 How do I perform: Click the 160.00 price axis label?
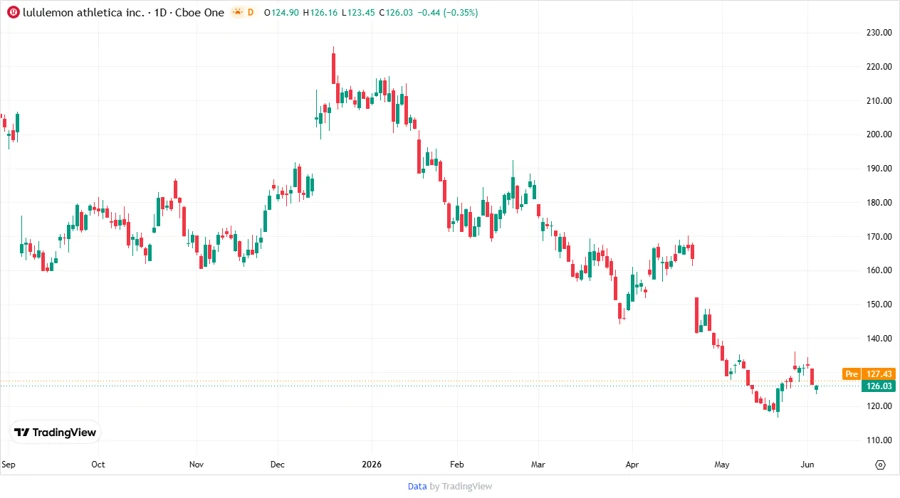[879, 270]
